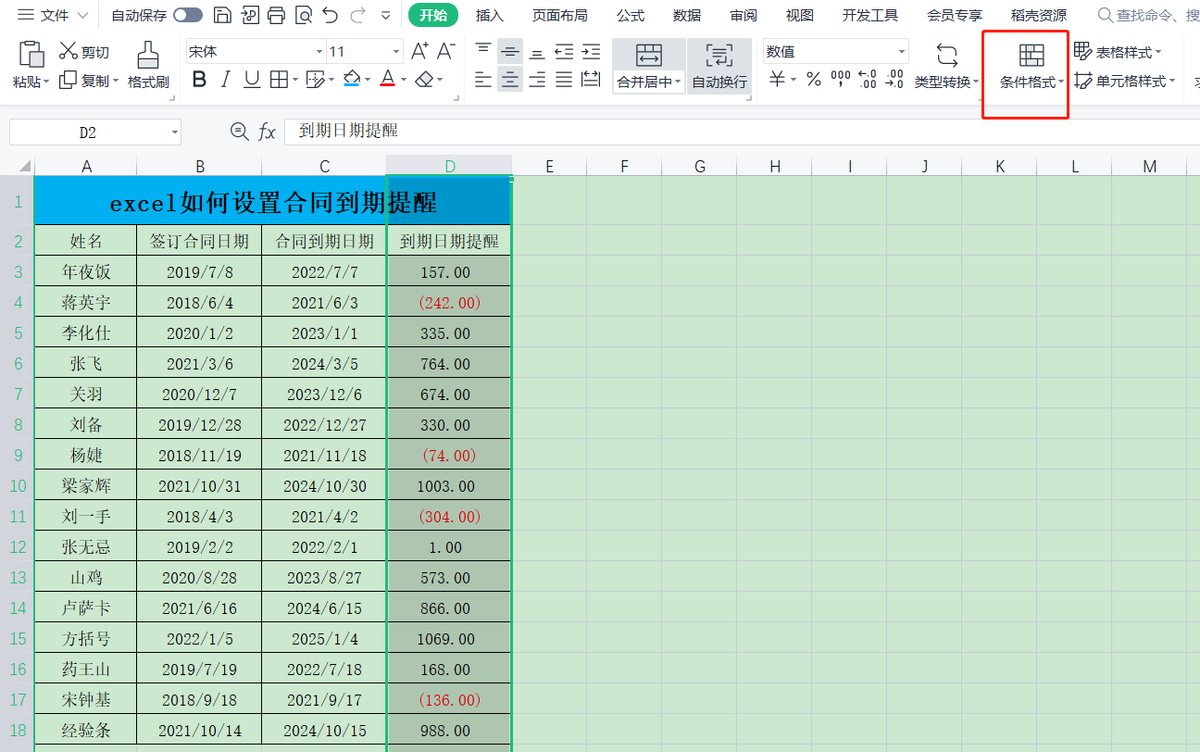
Task: Open the 开发工具 tab
Action: pos(870,15)
